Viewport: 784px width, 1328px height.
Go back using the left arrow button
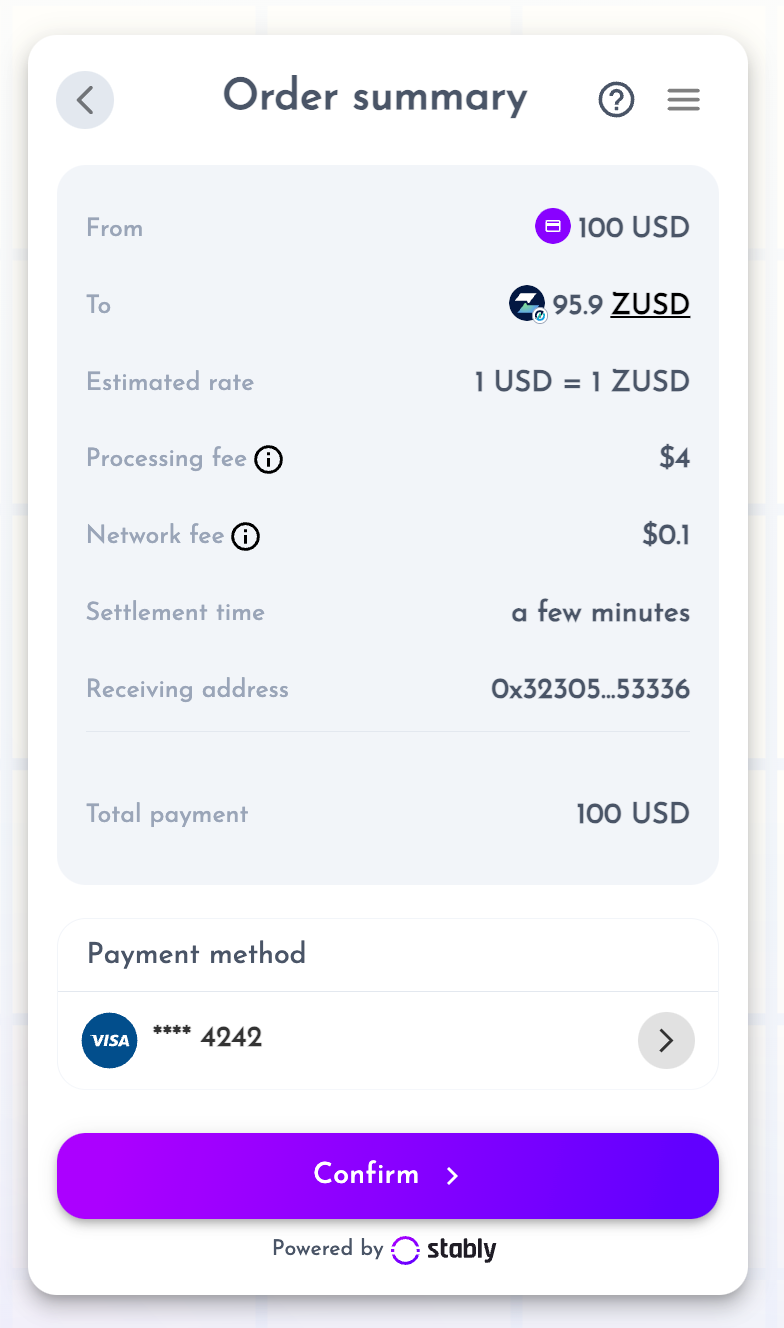click(x=85, y=100)
